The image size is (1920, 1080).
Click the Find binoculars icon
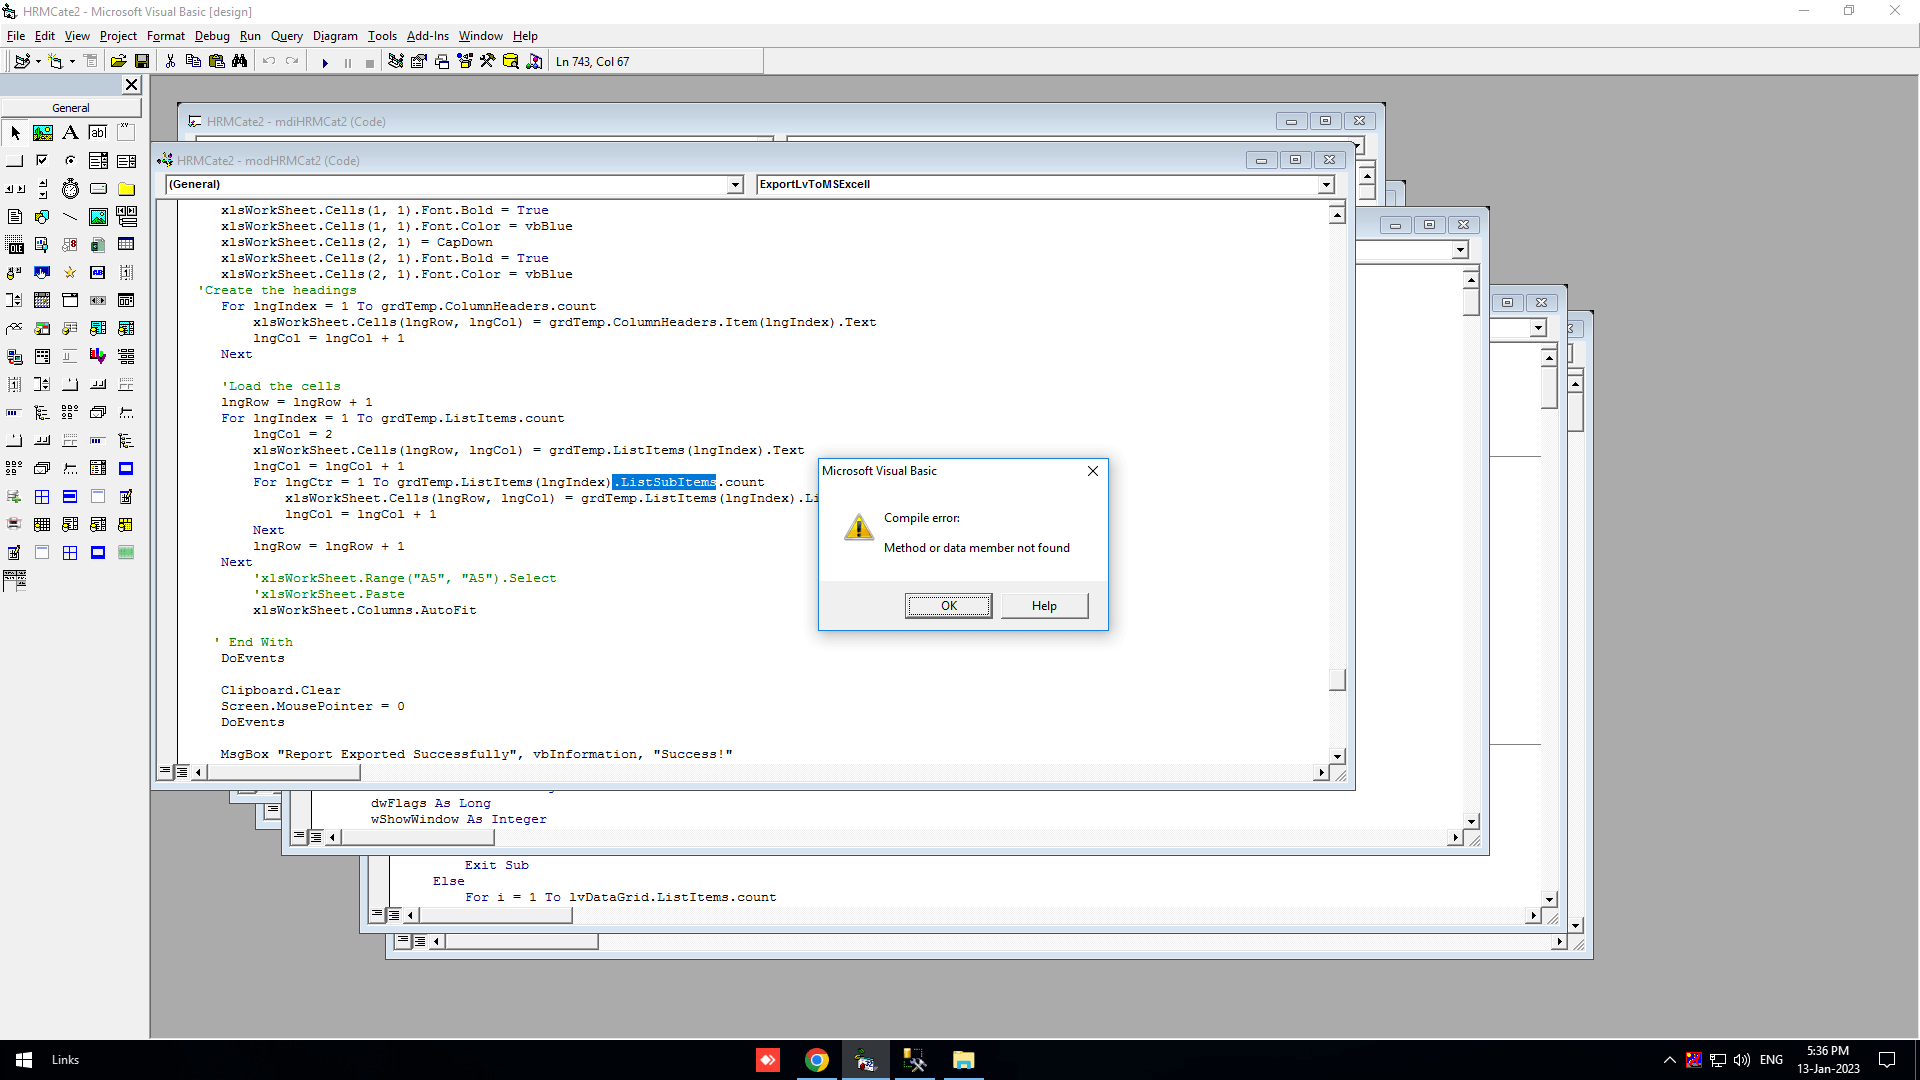[x=240, y=62]
